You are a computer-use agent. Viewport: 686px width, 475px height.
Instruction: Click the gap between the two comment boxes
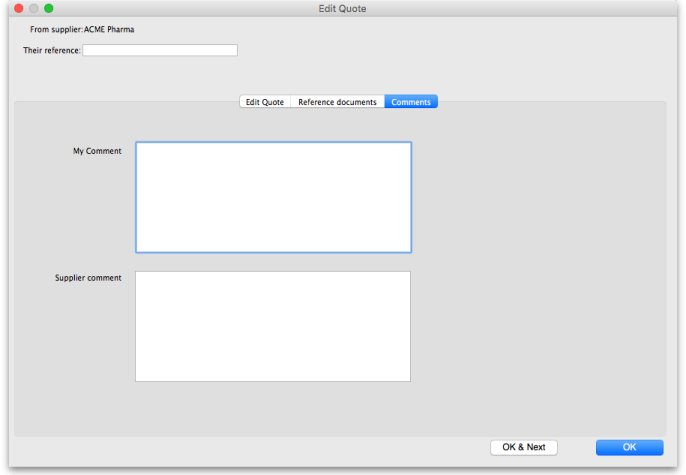pyautogui.click(x=273, y=262)
